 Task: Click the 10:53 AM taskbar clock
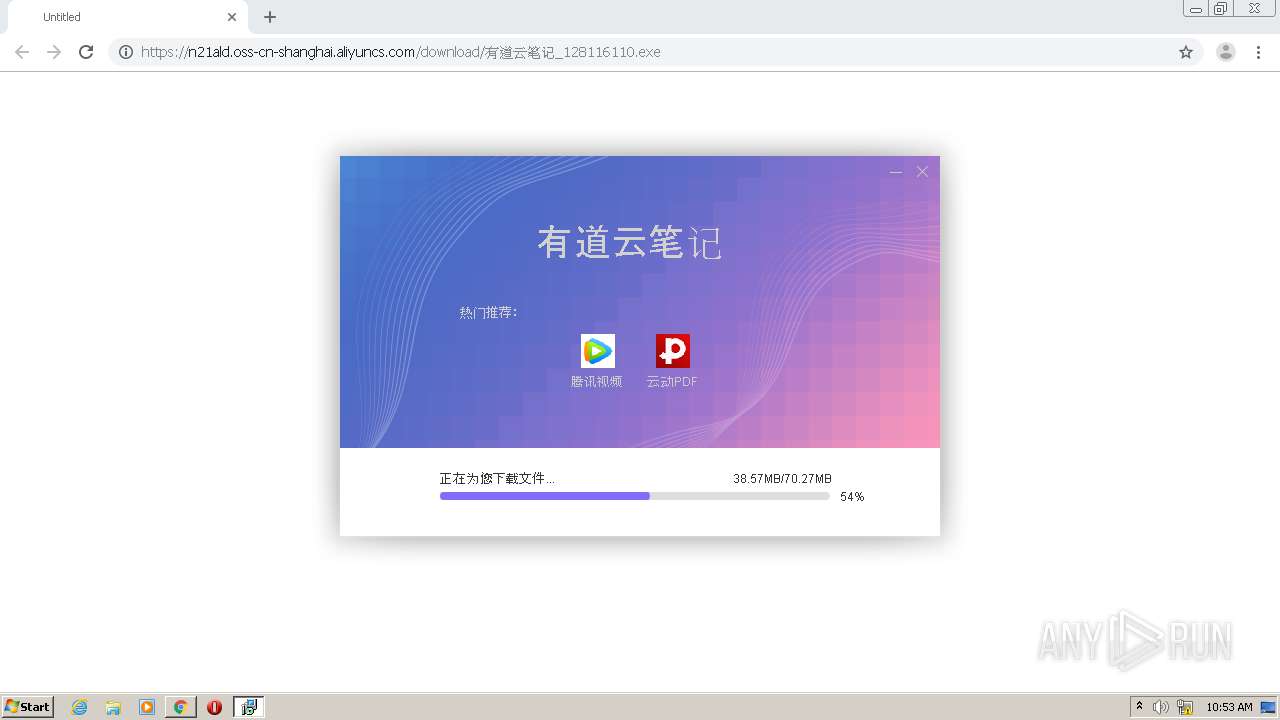coord(1229,707)
